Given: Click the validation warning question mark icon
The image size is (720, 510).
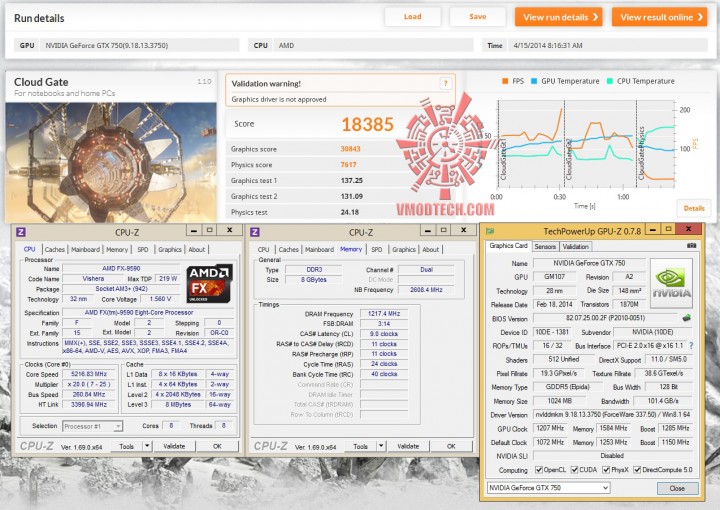Looking at the screenshot, I should [445, 84].
